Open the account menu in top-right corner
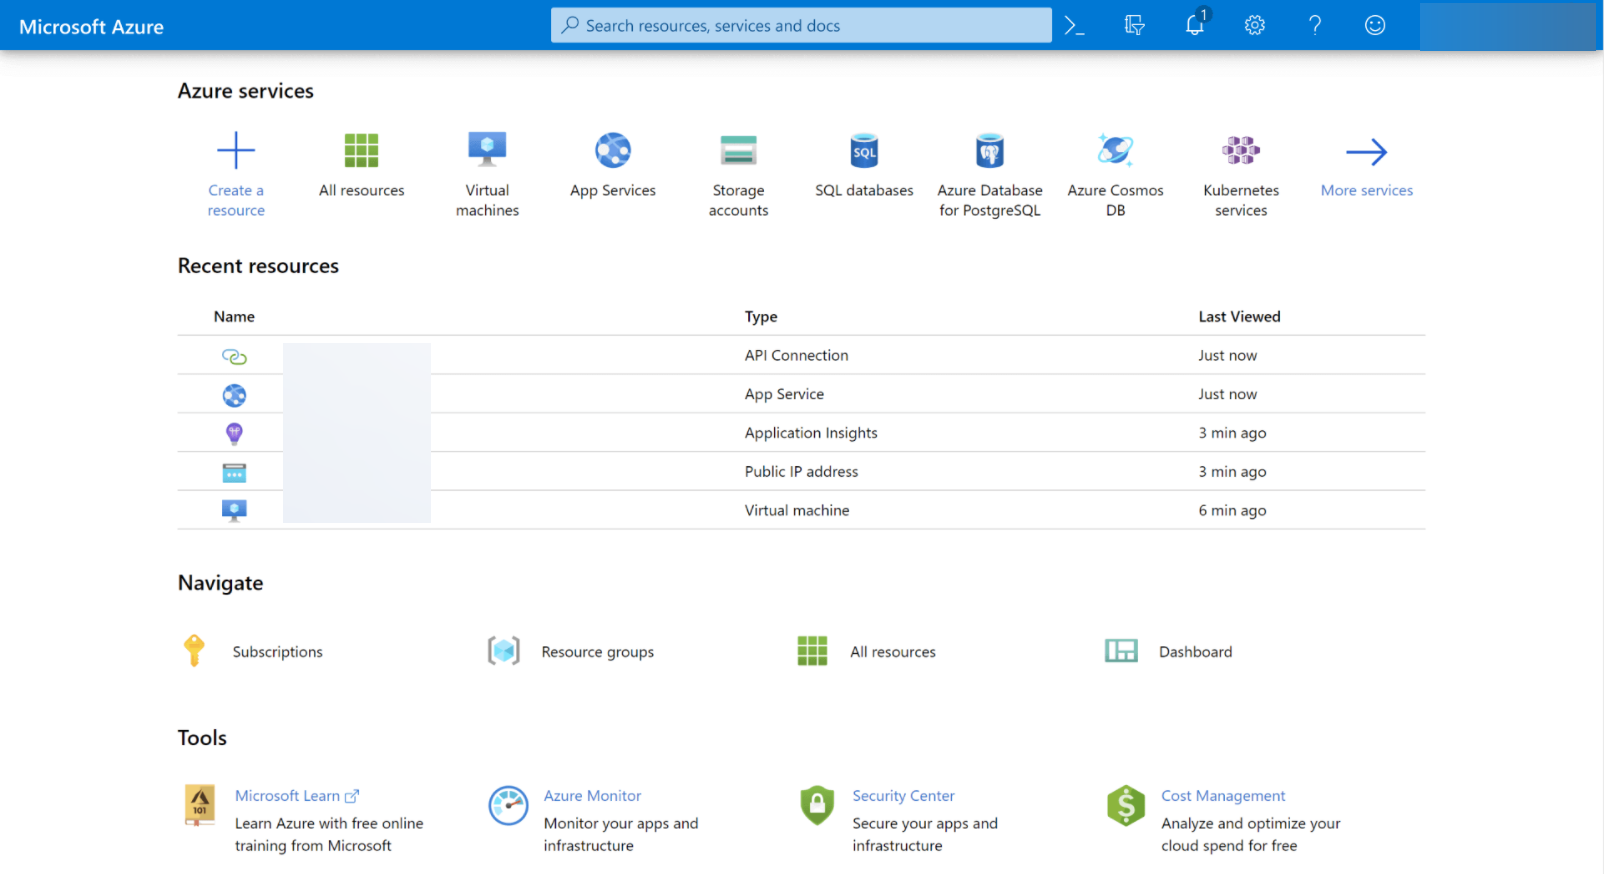 [1508, 26]
